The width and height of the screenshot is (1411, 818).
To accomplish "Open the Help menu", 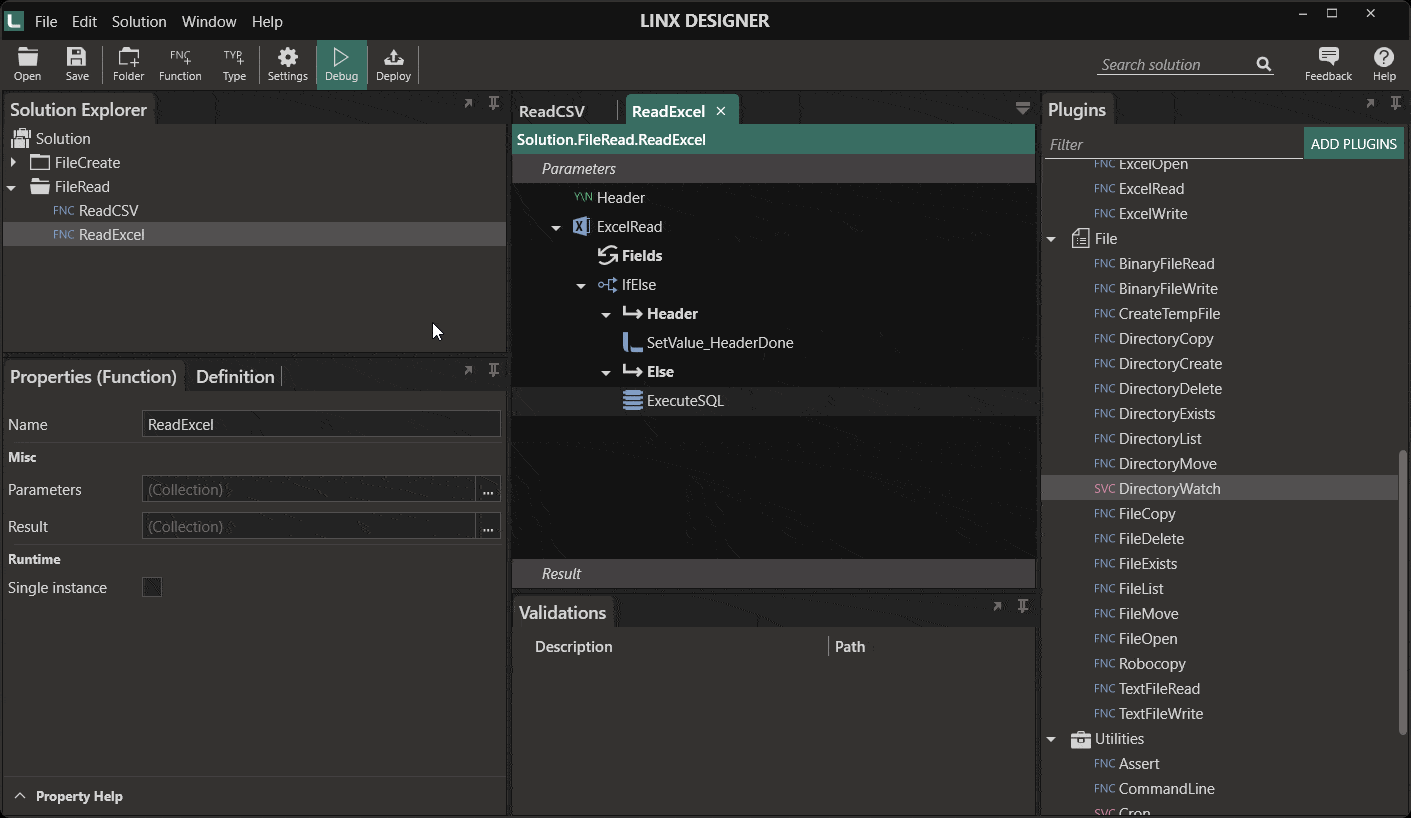I will 267,21.
